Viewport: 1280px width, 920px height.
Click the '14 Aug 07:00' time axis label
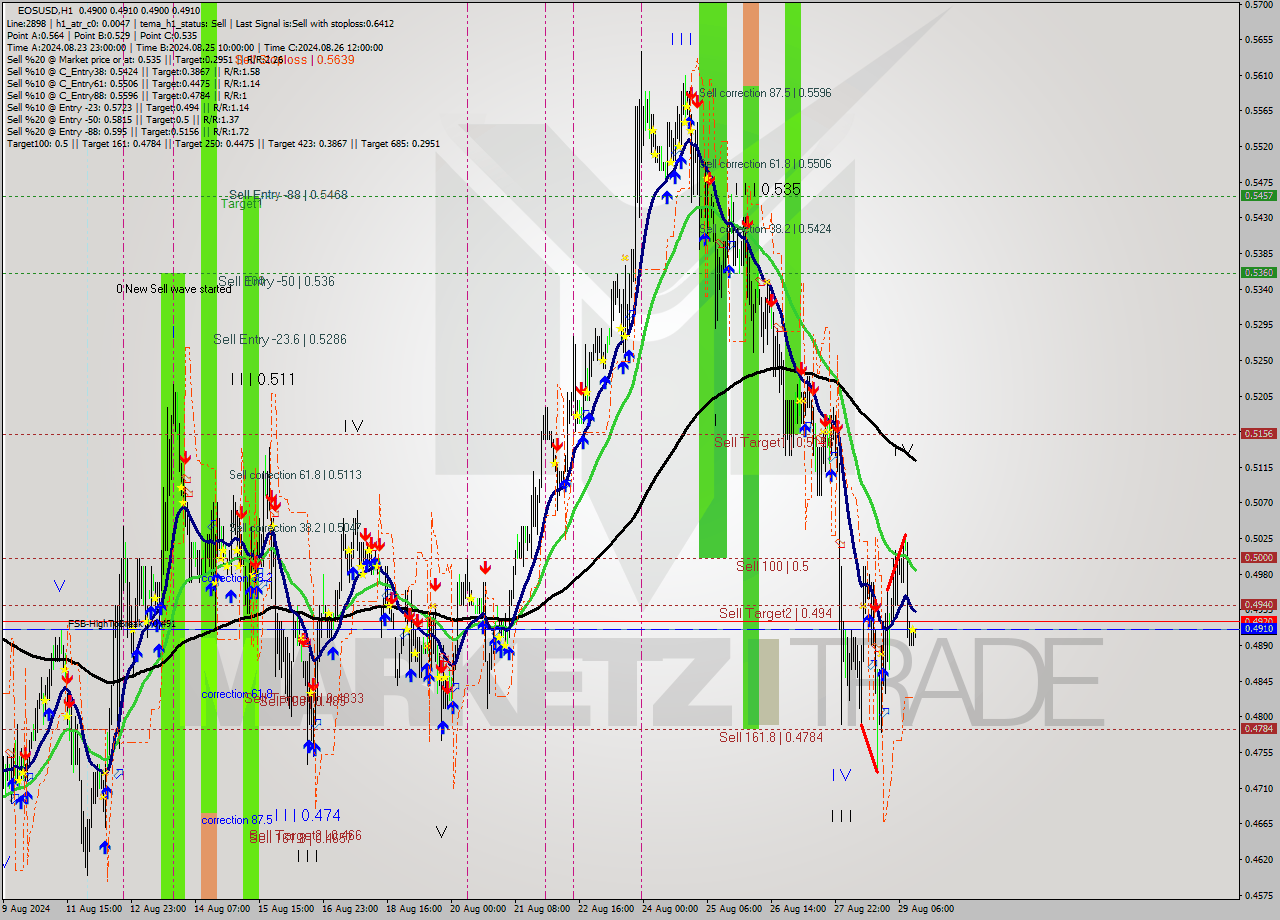pyautogui.click(x=222, y=909)
